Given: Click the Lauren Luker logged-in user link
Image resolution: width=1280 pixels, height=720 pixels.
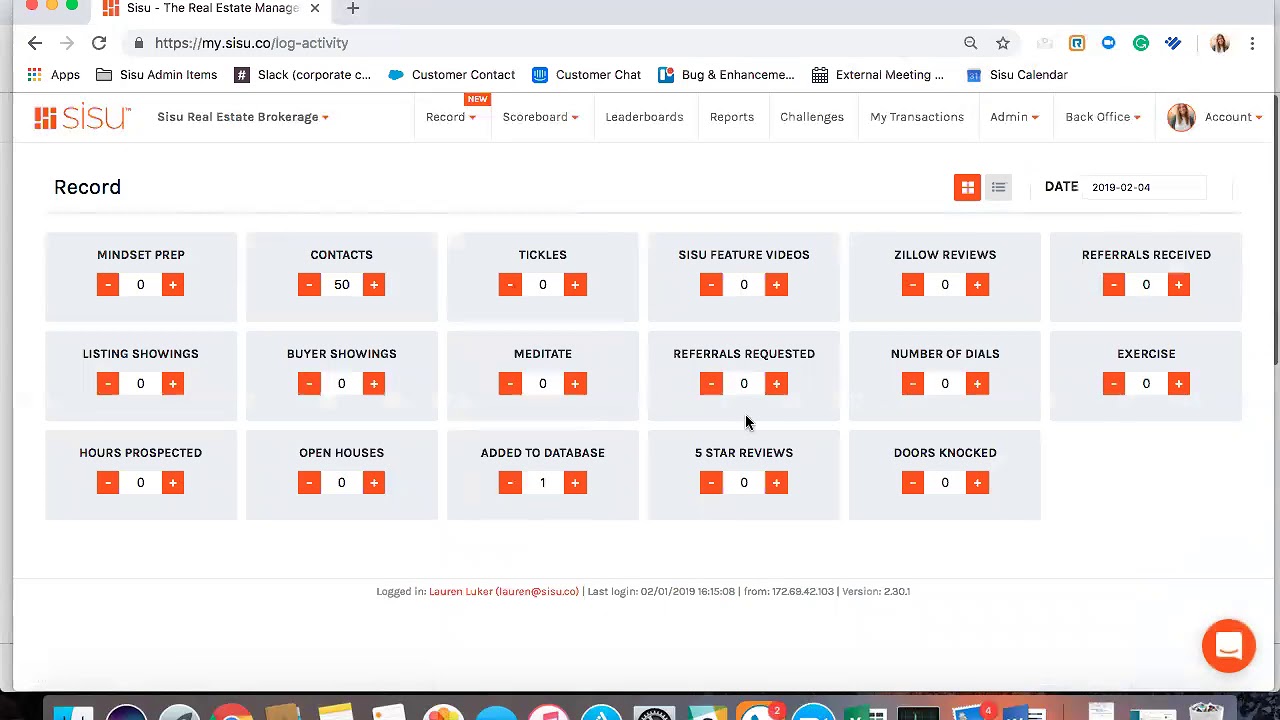Looking at the screenshot, I should pos(503,591).
